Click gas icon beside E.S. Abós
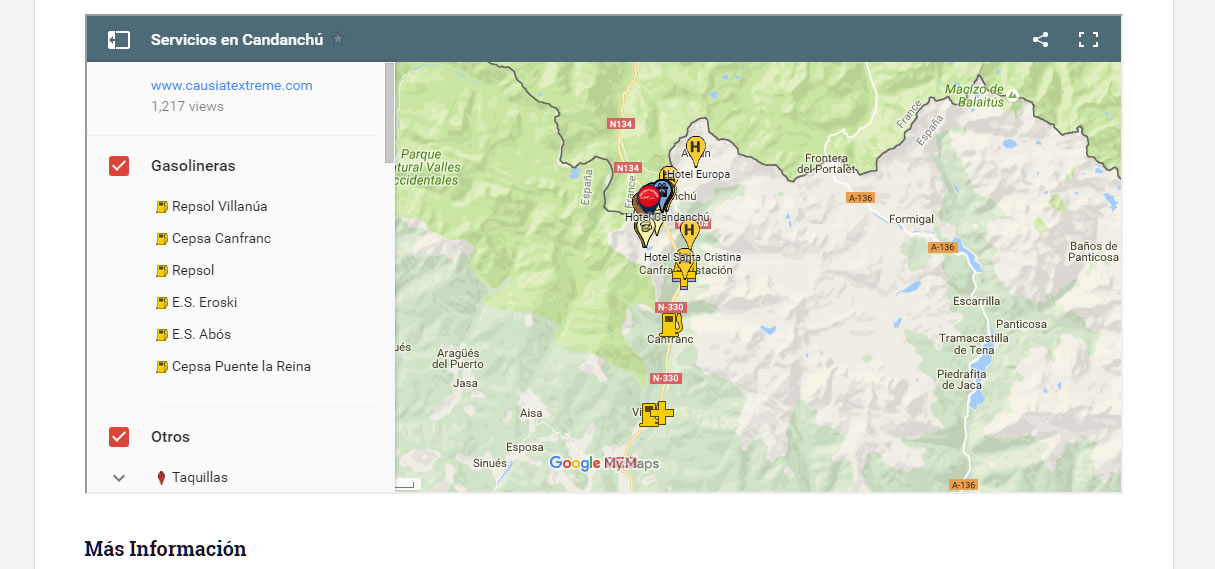Image resolution: width=1215 pixels, height=569 pixels. pyautogui.click(x=160, y=335)
